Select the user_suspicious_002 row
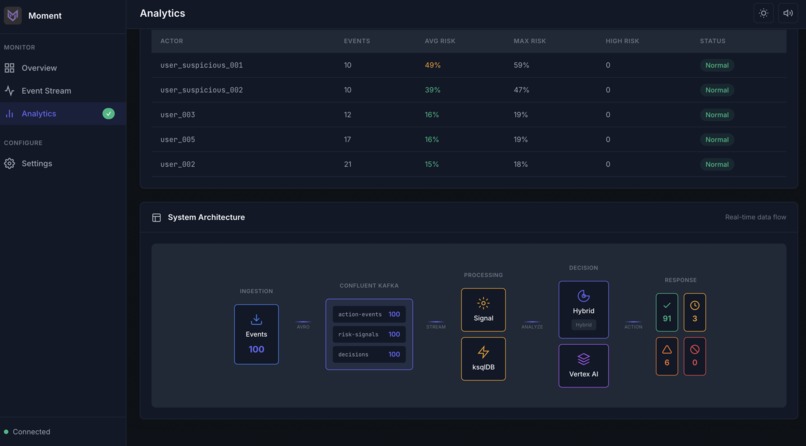 click(468, 90)
